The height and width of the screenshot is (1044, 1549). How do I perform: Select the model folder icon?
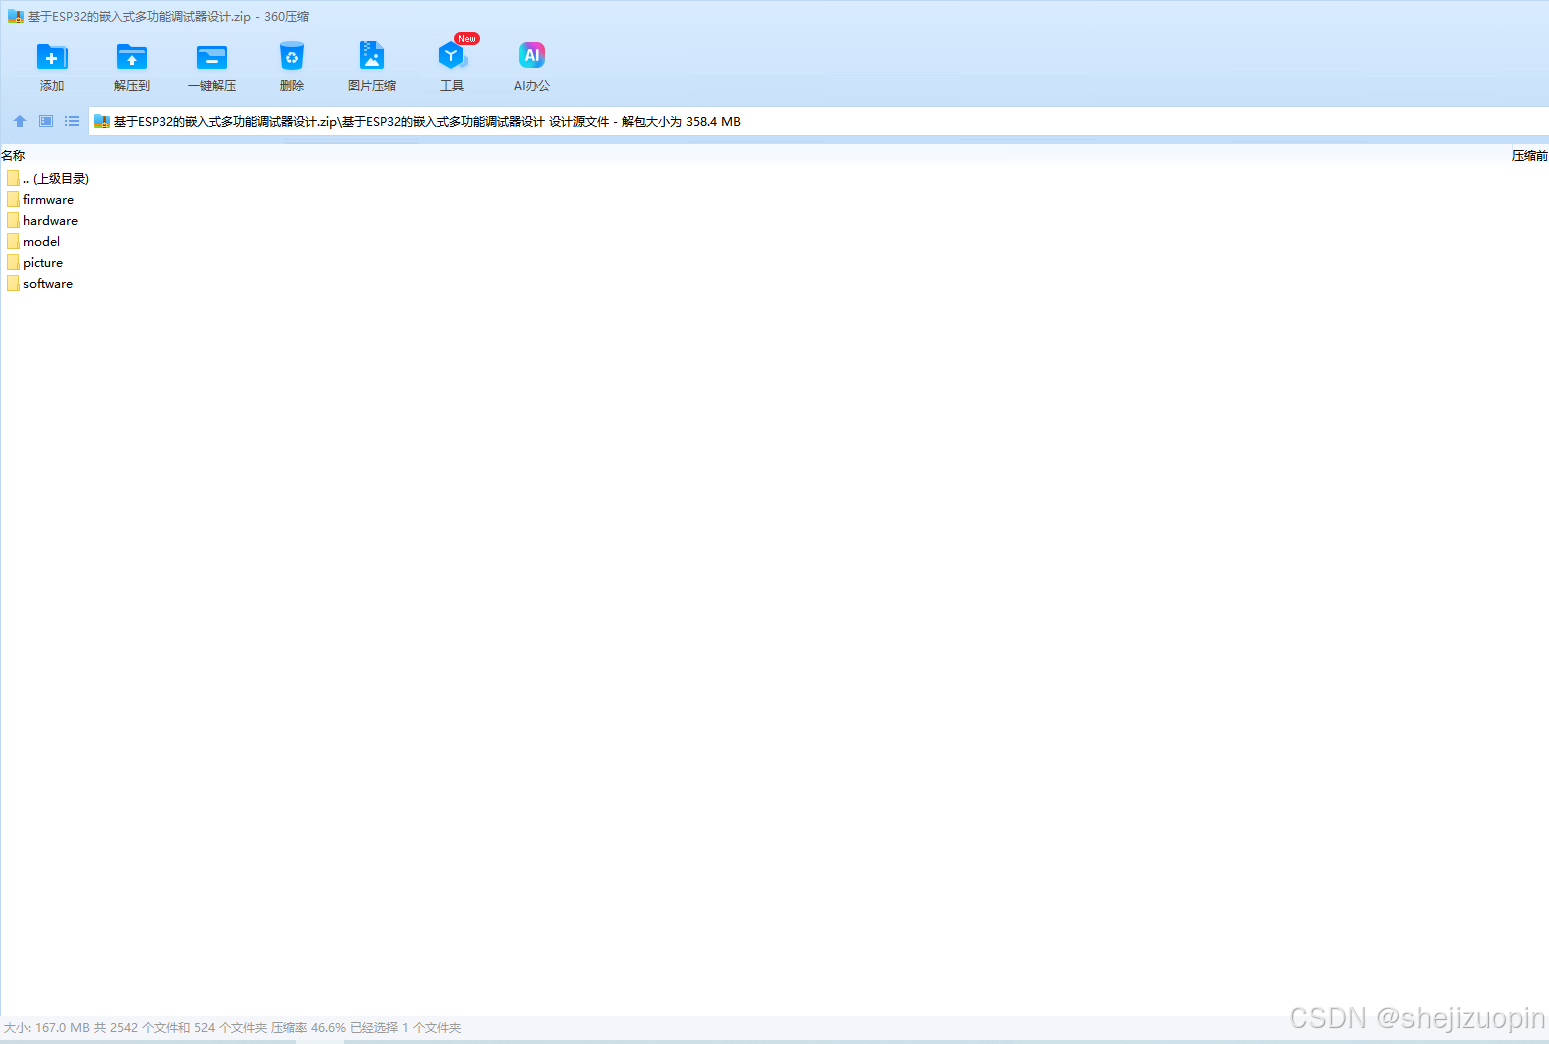[13, 241]
